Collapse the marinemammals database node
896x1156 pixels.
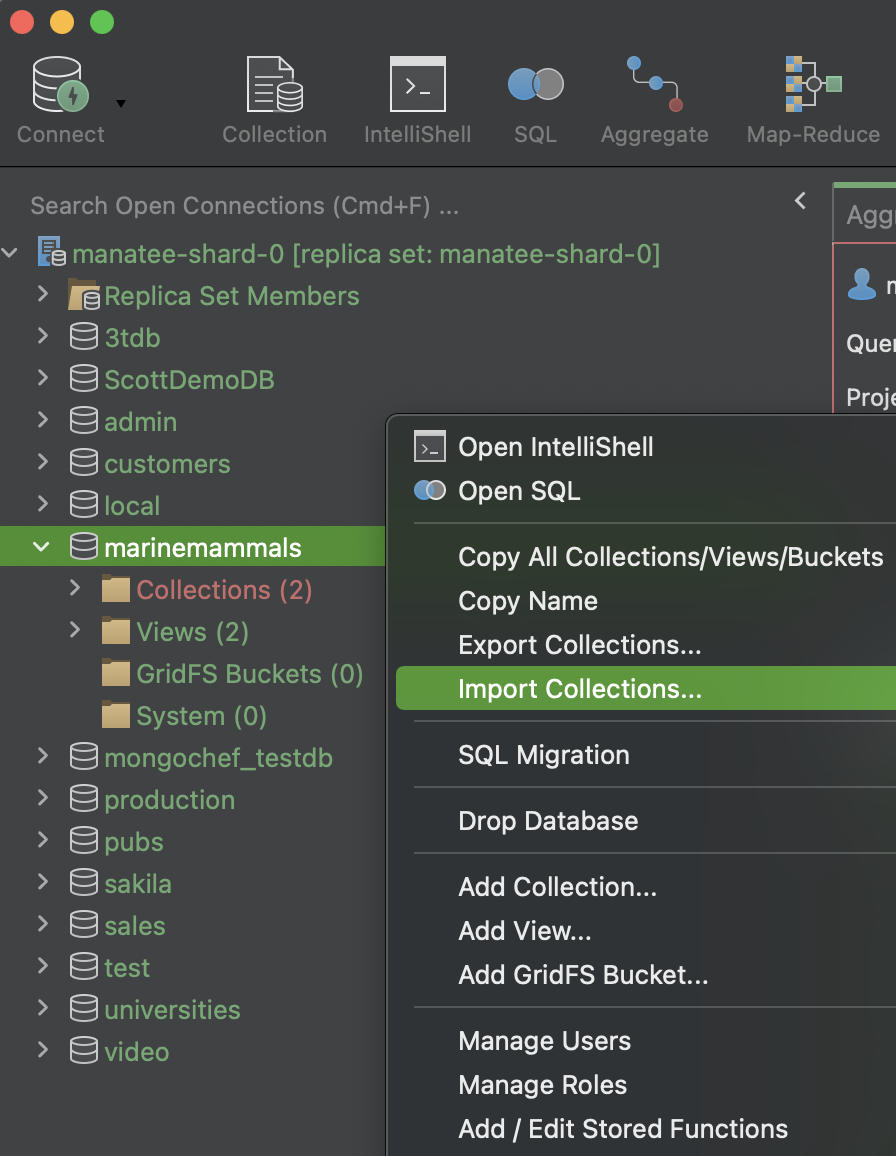pos(40,547)
